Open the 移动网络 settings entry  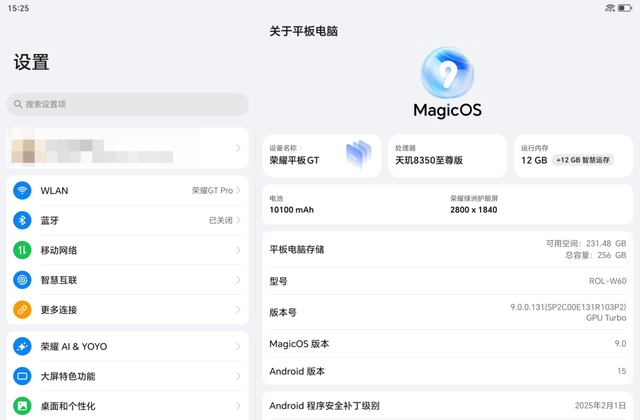[127, 250]
